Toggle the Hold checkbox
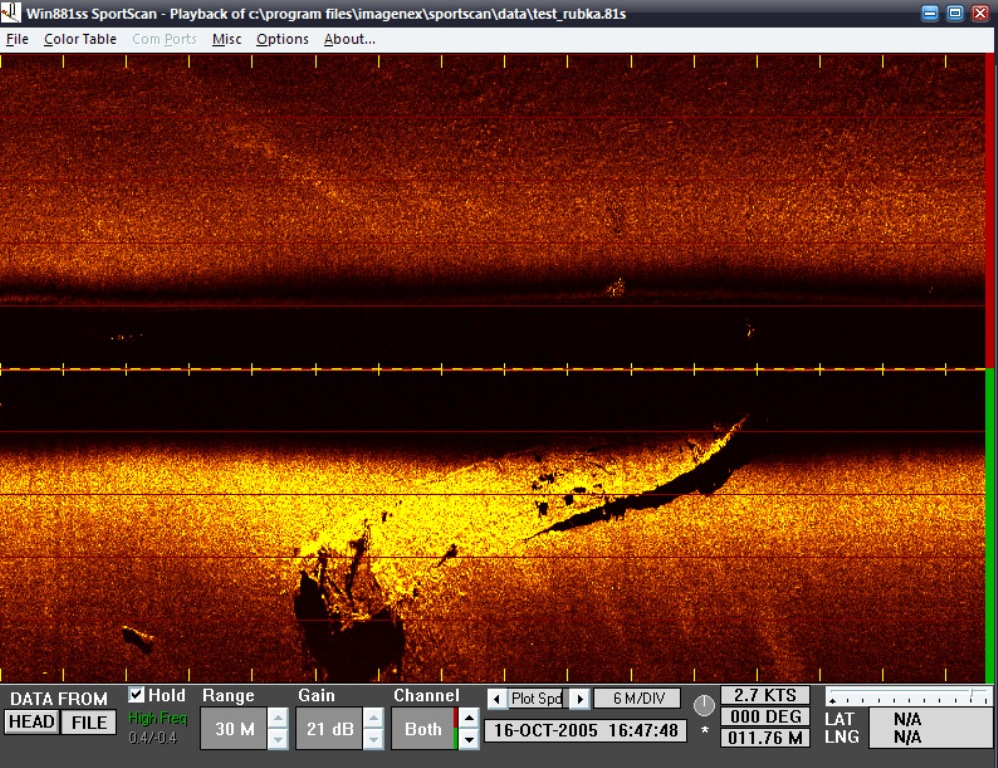This screenshot has height=768, width=998. [x=137, y=695]
